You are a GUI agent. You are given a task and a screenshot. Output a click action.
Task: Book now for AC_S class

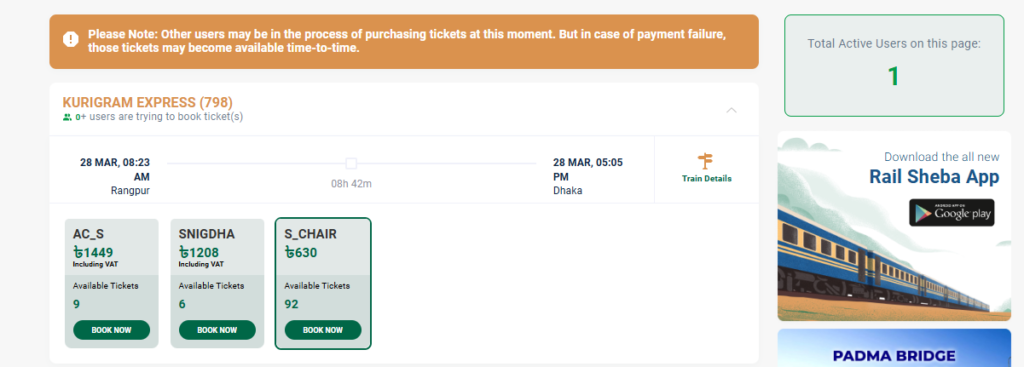pyautogui.click(x=112, y=330)
